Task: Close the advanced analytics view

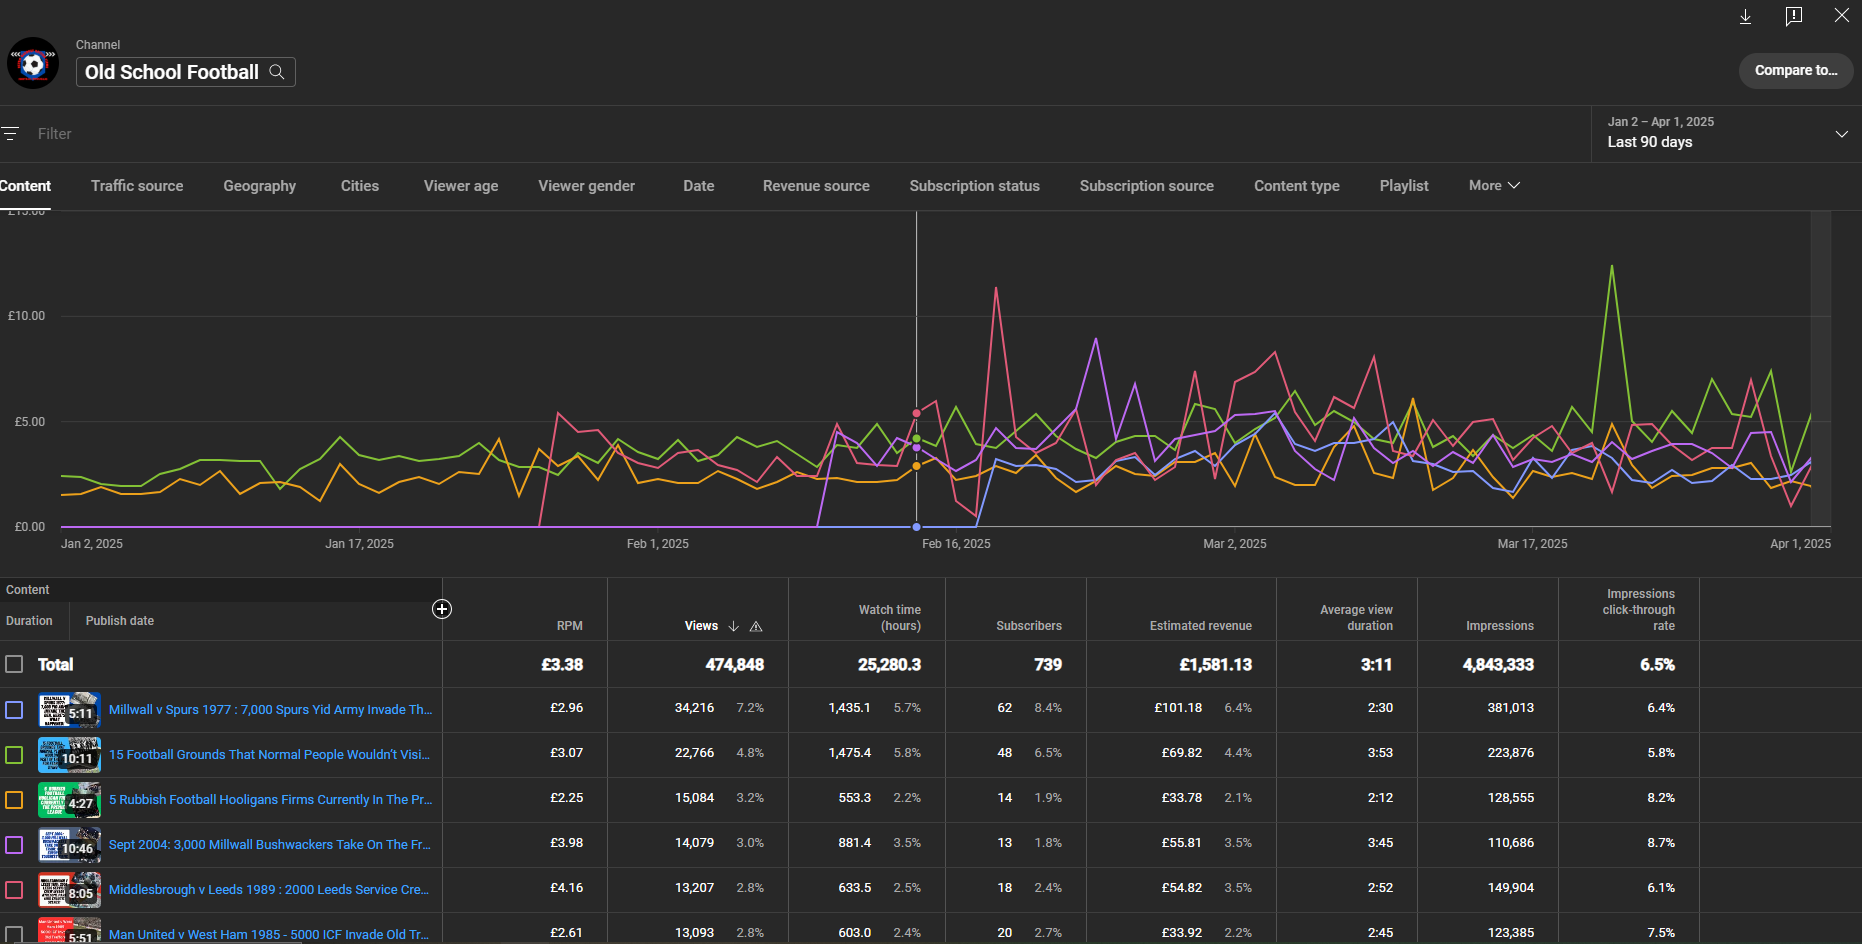Action: [1841, 16]
